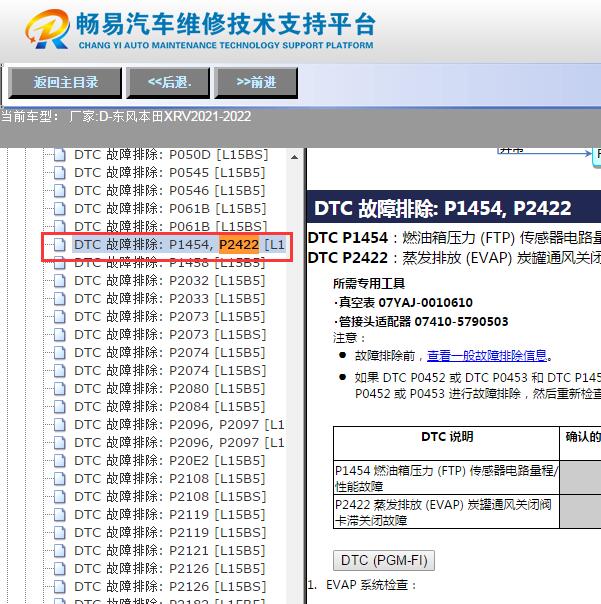This screenshot has height=604, width=601.
Task: Click the 真空表 07YAJ-0010610 text
Action: (403, 302)
